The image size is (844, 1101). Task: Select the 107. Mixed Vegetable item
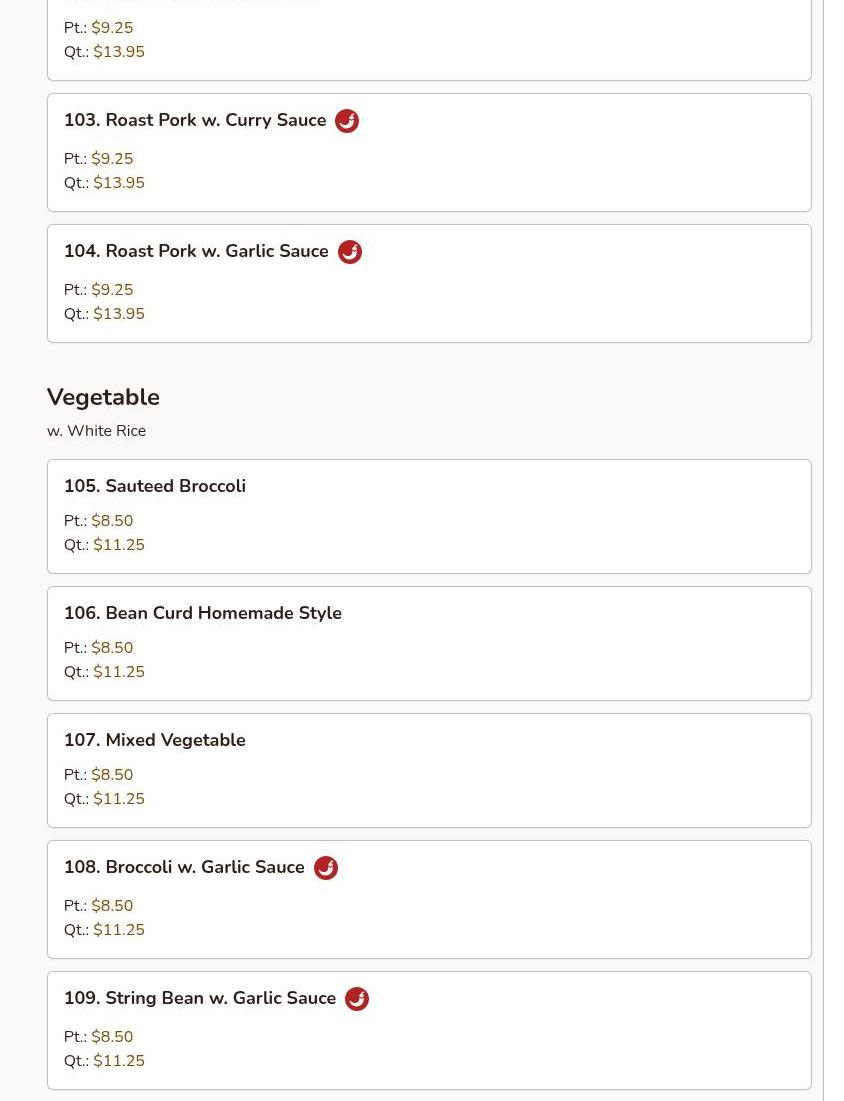pyautogui.click(x=155, y=740)
